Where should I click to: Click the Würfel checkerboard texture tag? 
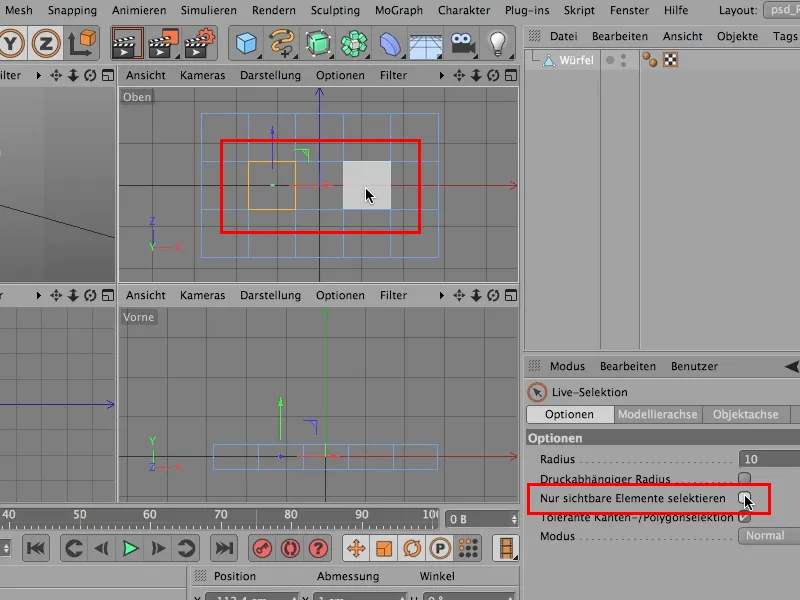click(x=670, y=60)
